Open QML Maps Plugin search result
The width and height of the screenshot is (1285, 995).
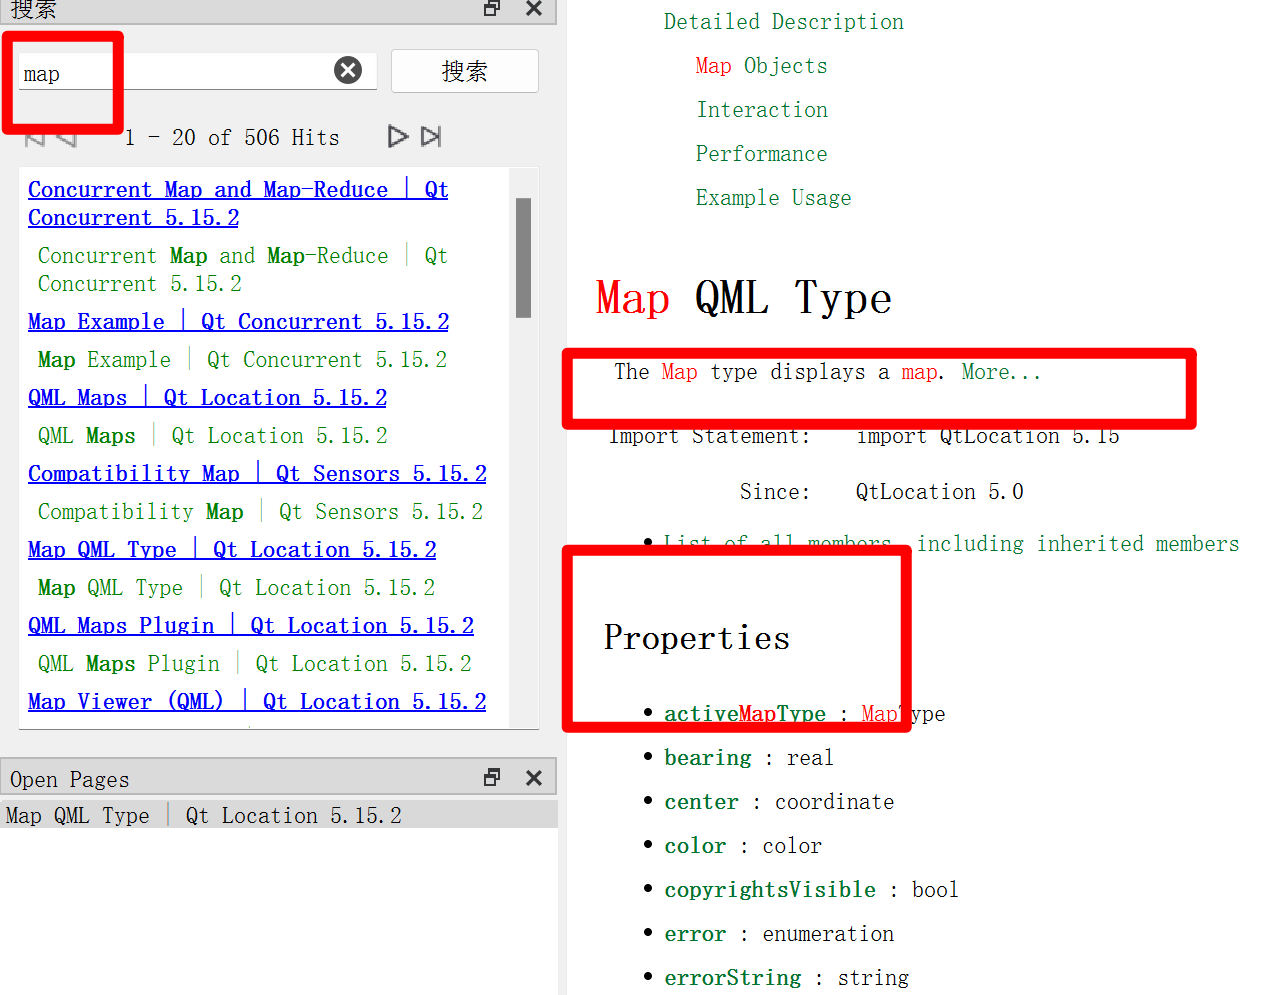(x=251, y=625)
